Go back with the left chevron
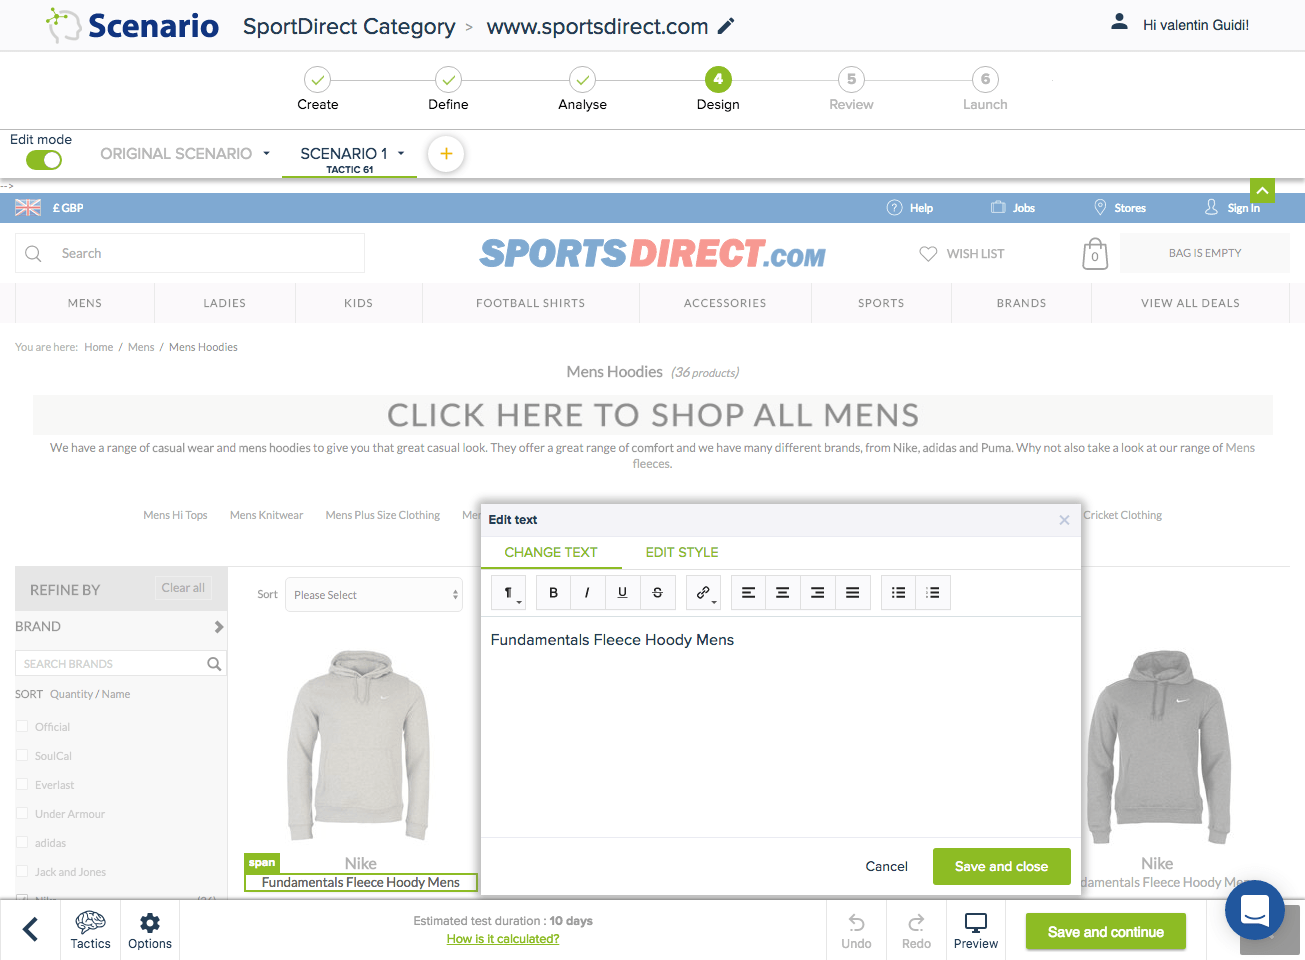Image resolution: width=1305 pixels, height=960 pixels. 30,930
